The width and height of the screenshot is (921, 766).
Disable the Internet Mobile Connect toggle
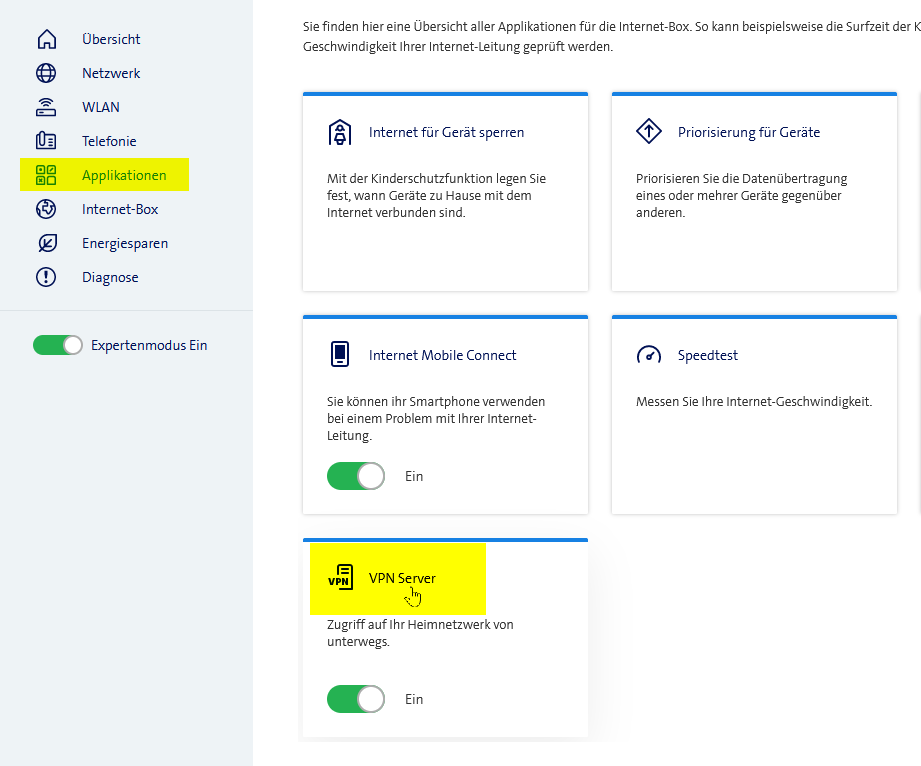355,476
